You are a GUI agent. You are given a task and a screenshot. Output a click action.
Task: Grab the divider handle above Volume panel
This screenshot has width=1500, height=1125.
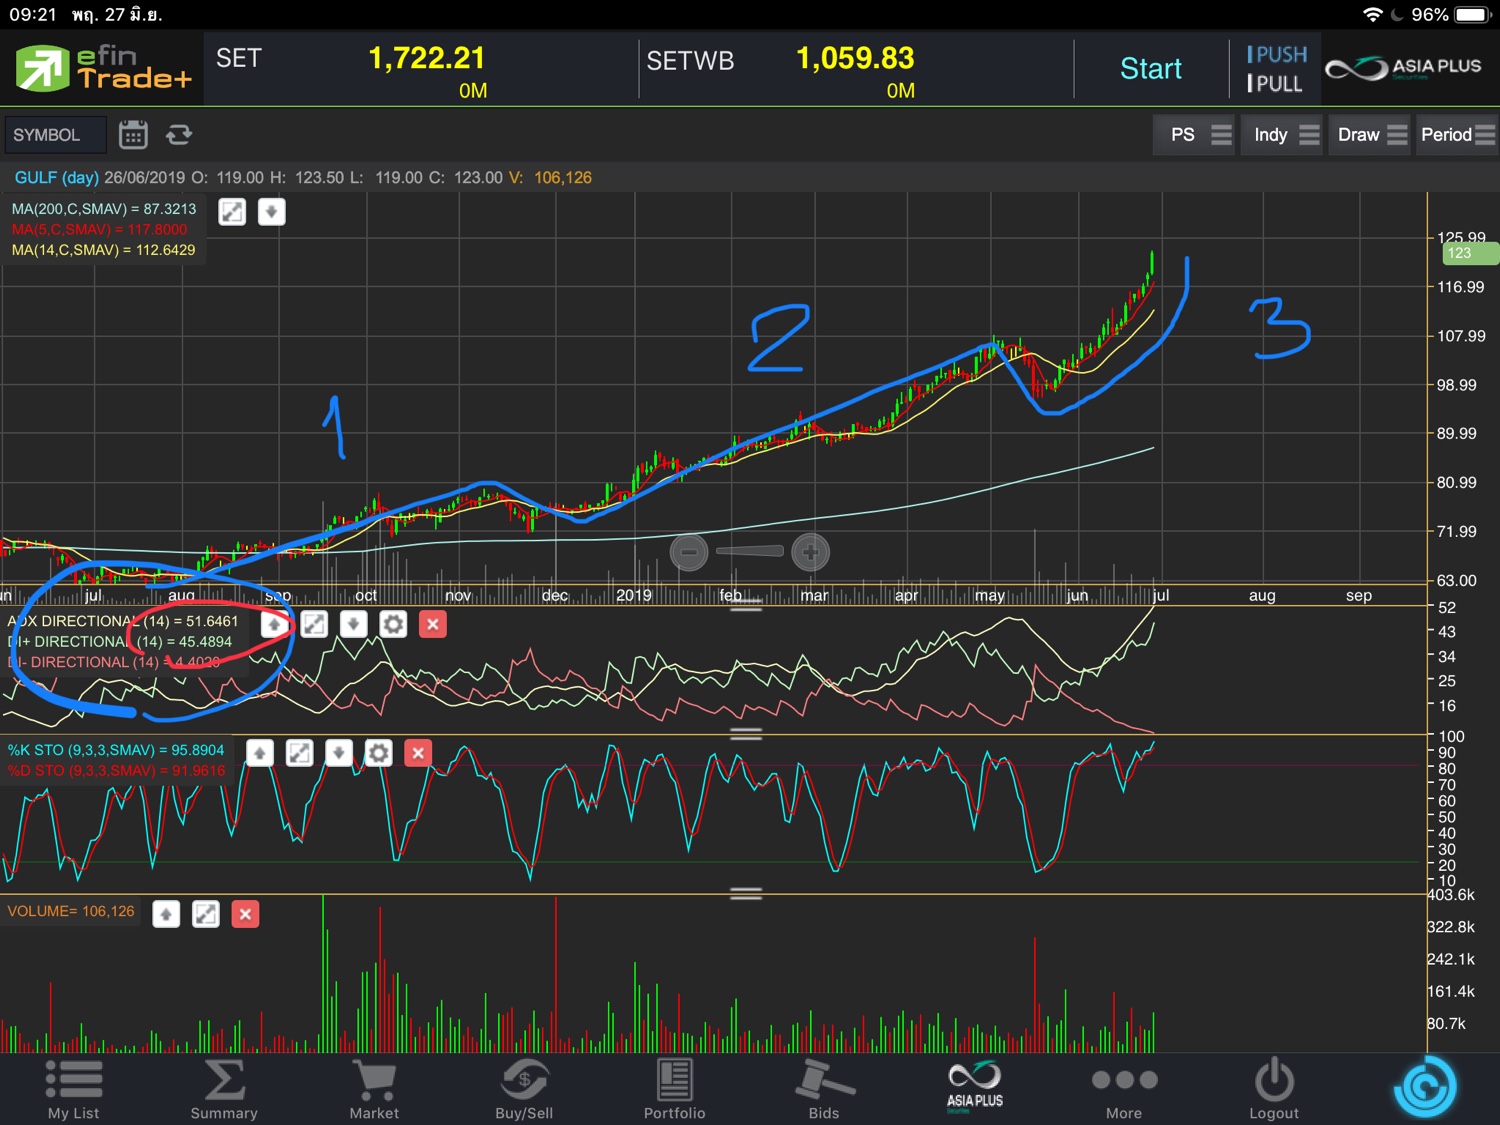click(x=746, y=893)
